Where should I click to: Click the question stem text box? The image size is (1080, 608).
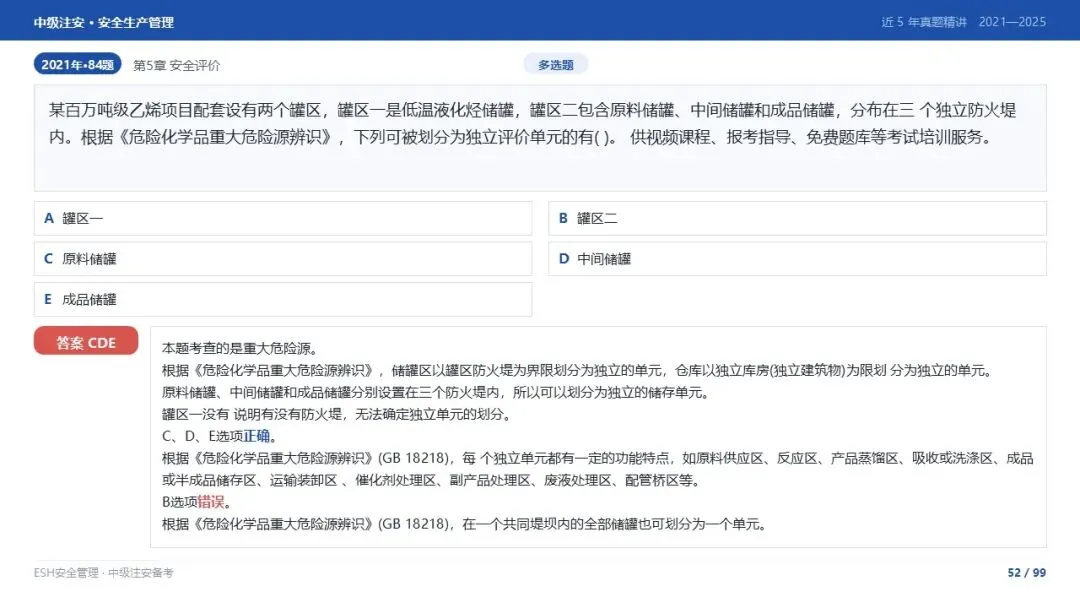540,138
